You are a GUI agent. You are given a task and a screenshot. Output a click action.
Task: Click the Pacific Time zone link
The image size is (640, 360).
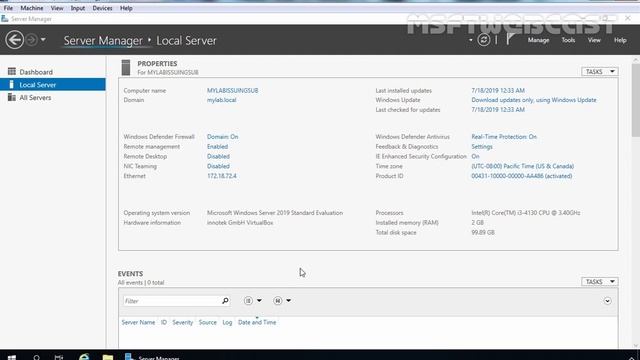click(522, 166)
